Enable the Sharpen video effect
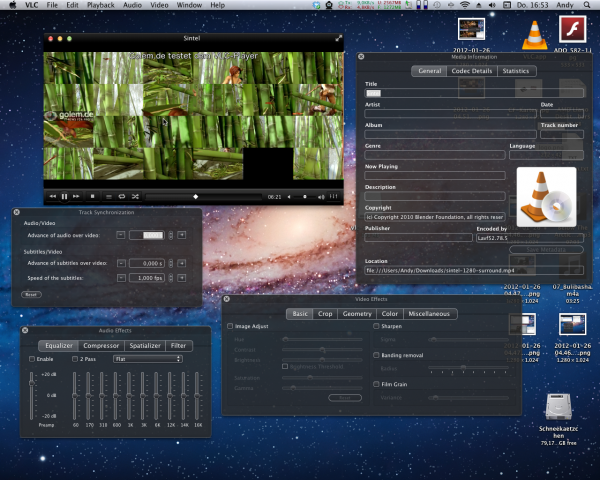The image size is (600, 480). pyautogui.click(x=376, y=326)
